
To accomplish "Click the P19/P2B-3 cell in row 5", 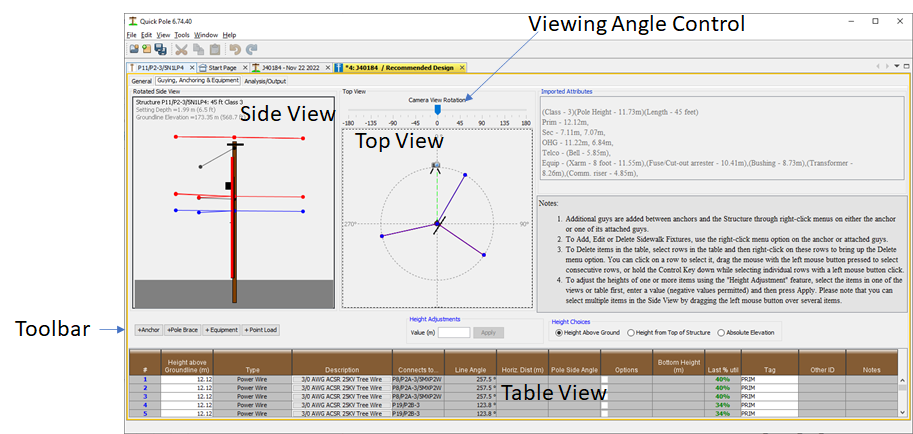I will pos(418,414).
